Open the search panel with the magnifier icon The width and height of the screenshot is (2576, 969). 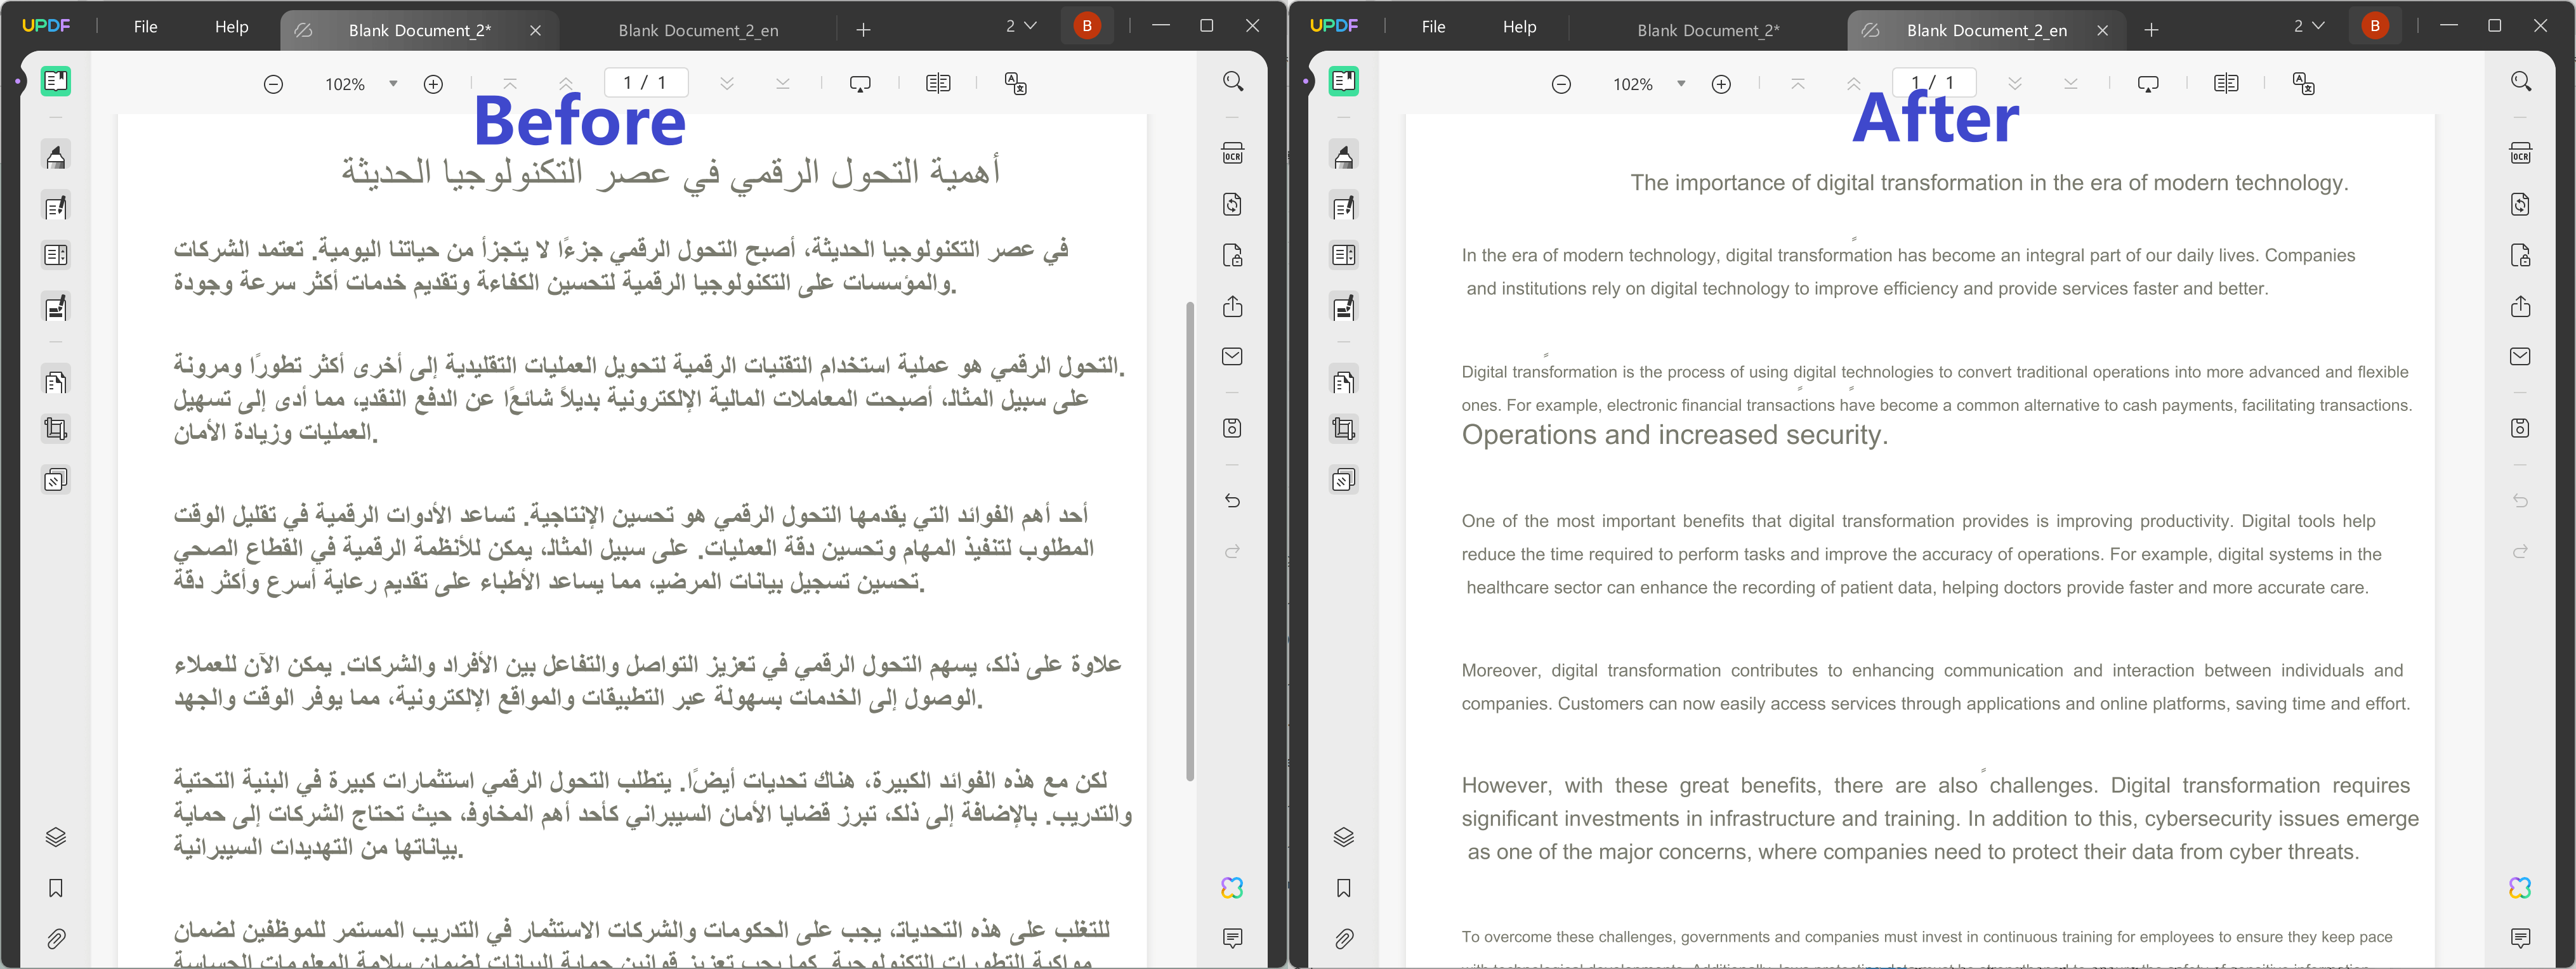coord(1233,81)
